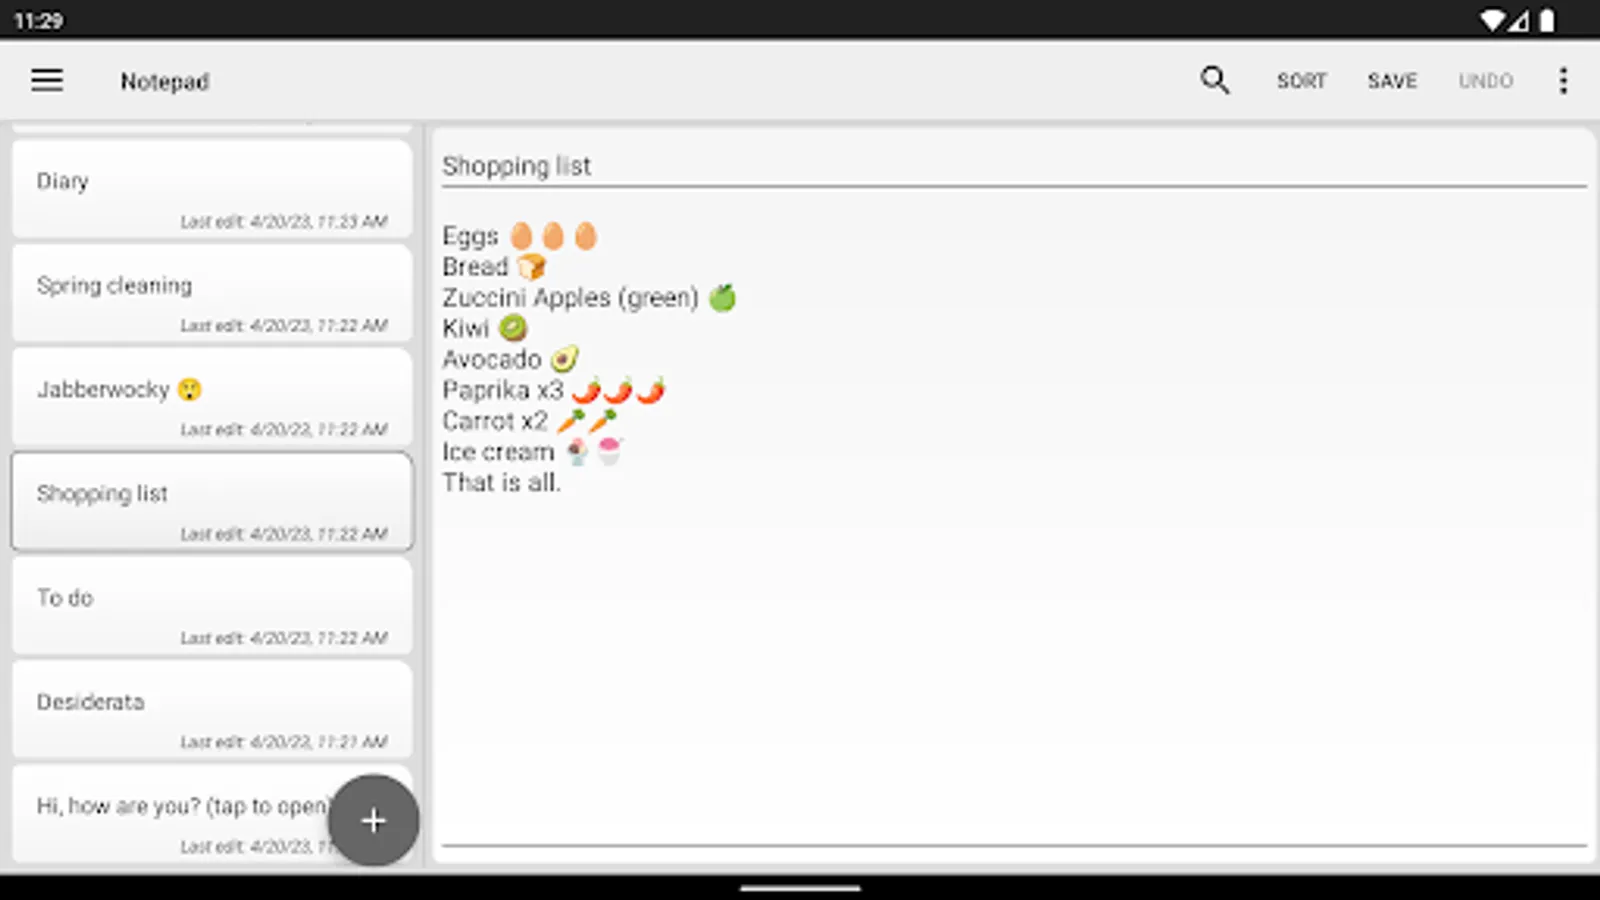This screenshot has height=900, width=1600.
Task: Select the Shopping list note card
Action: 212,502
